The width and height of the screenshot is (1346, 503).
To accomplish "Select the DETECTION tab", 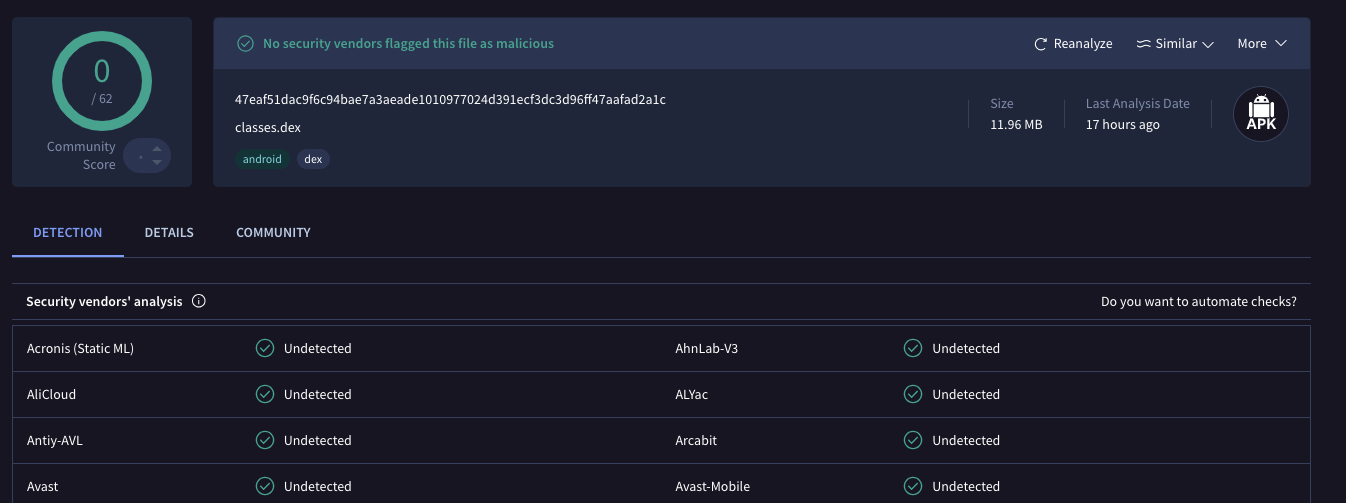I will tap(68, 232).
